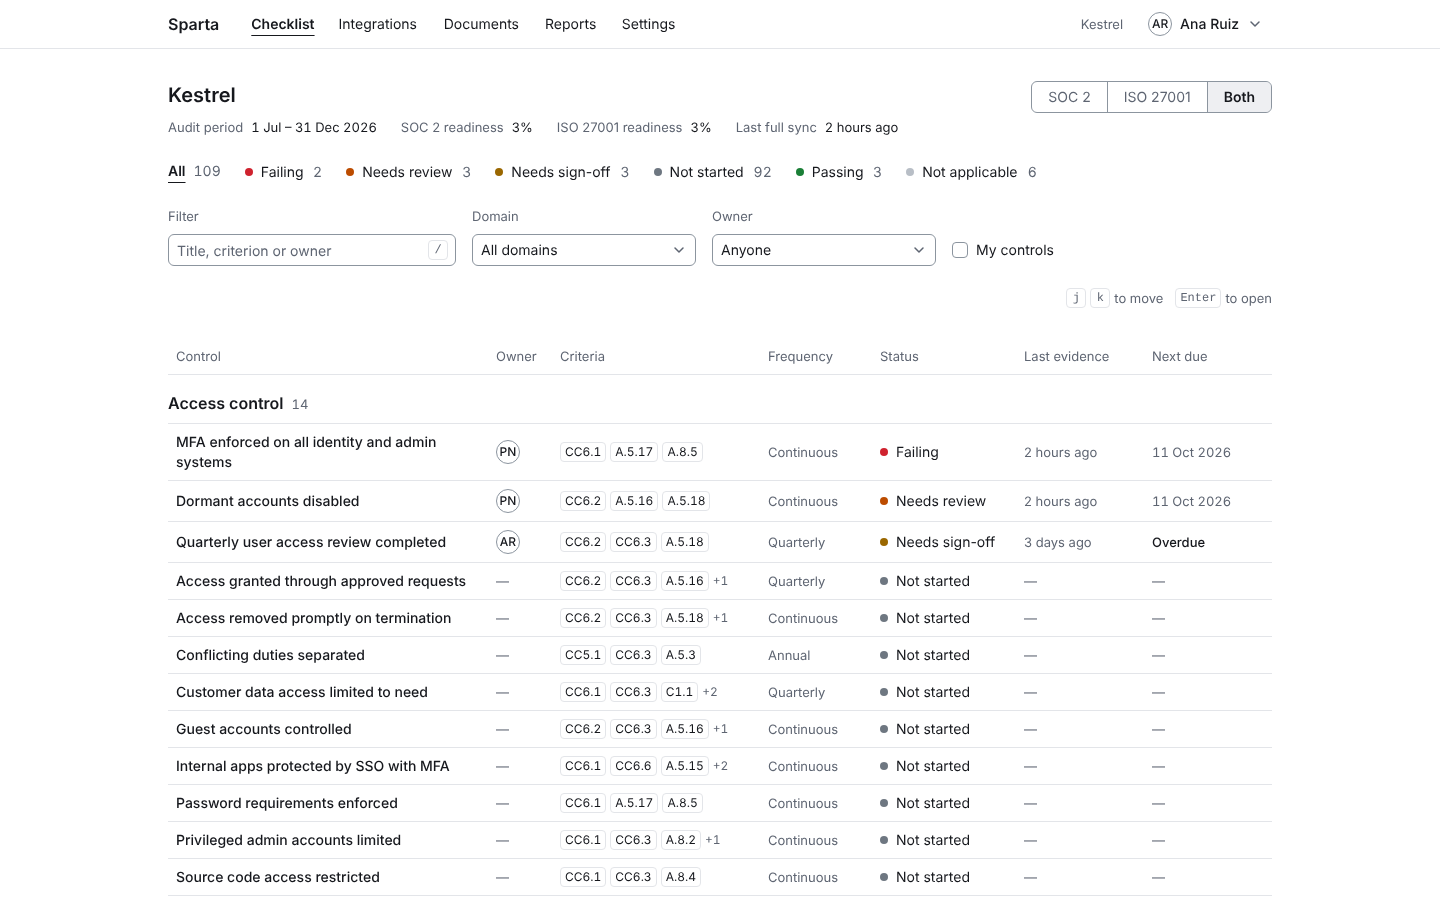Filter to Needs sign-off controls
This screenshot has height=900, width=1440.
click(x=562, y=172)
